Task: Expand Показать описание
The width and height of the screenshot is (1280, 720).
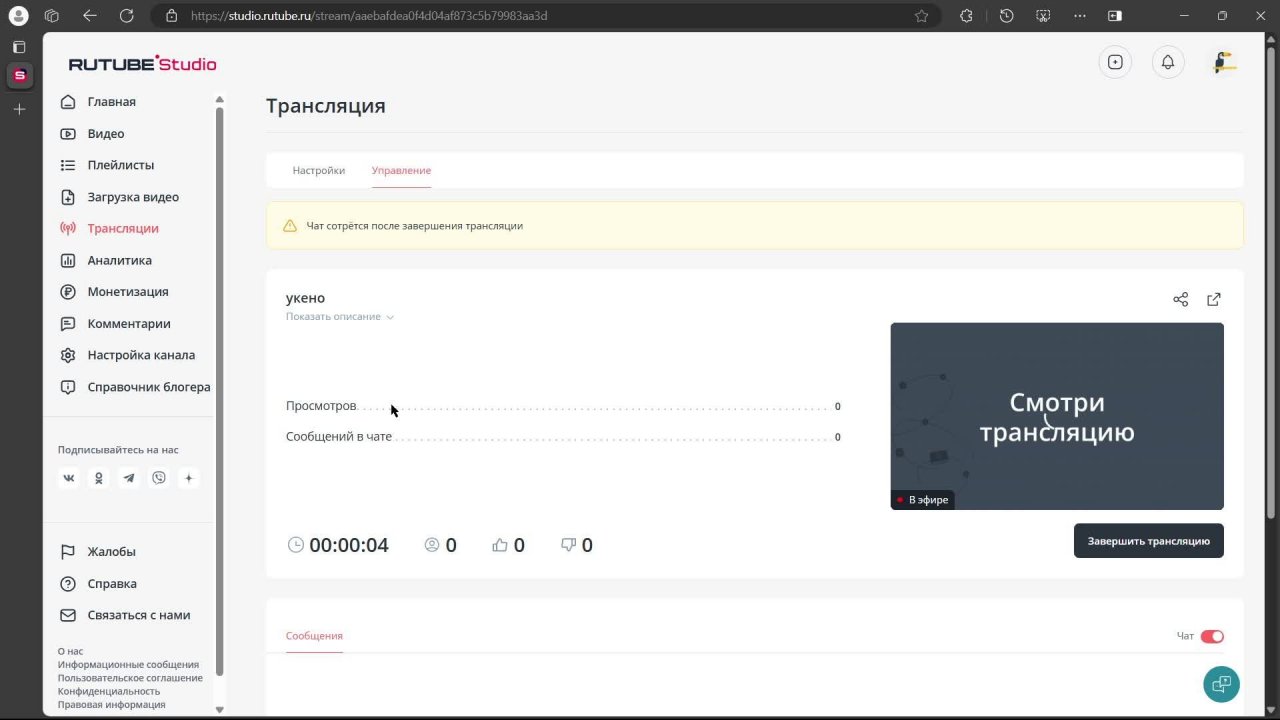Action: (x=340, y=317)
